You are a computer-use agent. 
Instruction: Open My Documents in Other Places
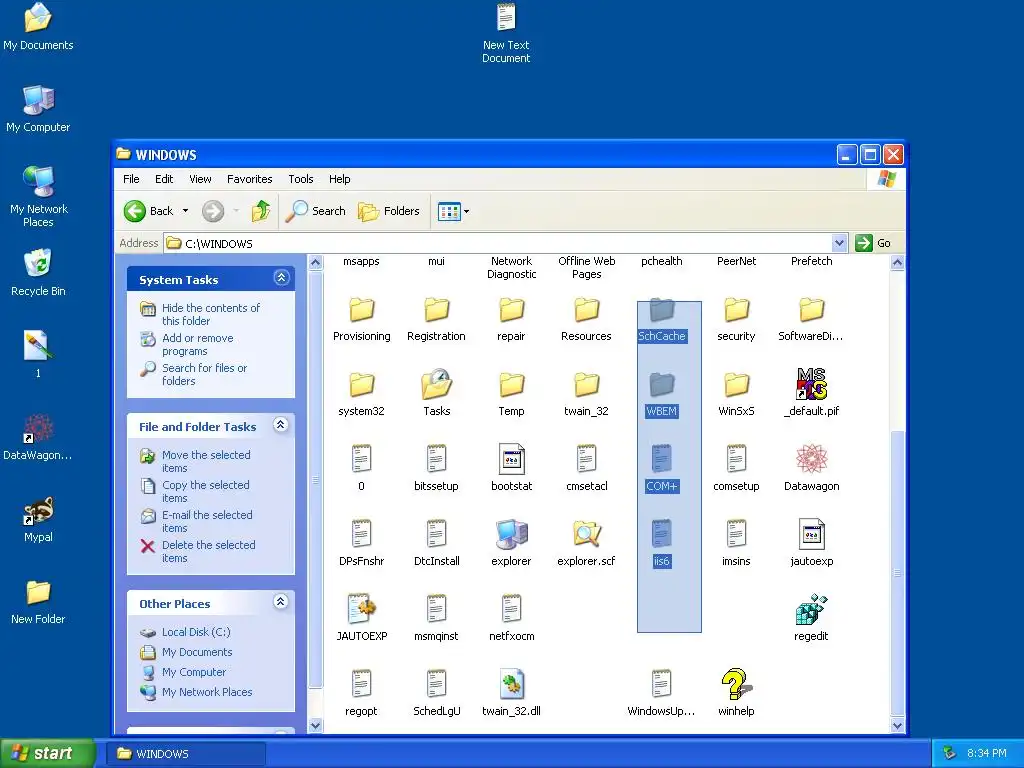[197, 652]
